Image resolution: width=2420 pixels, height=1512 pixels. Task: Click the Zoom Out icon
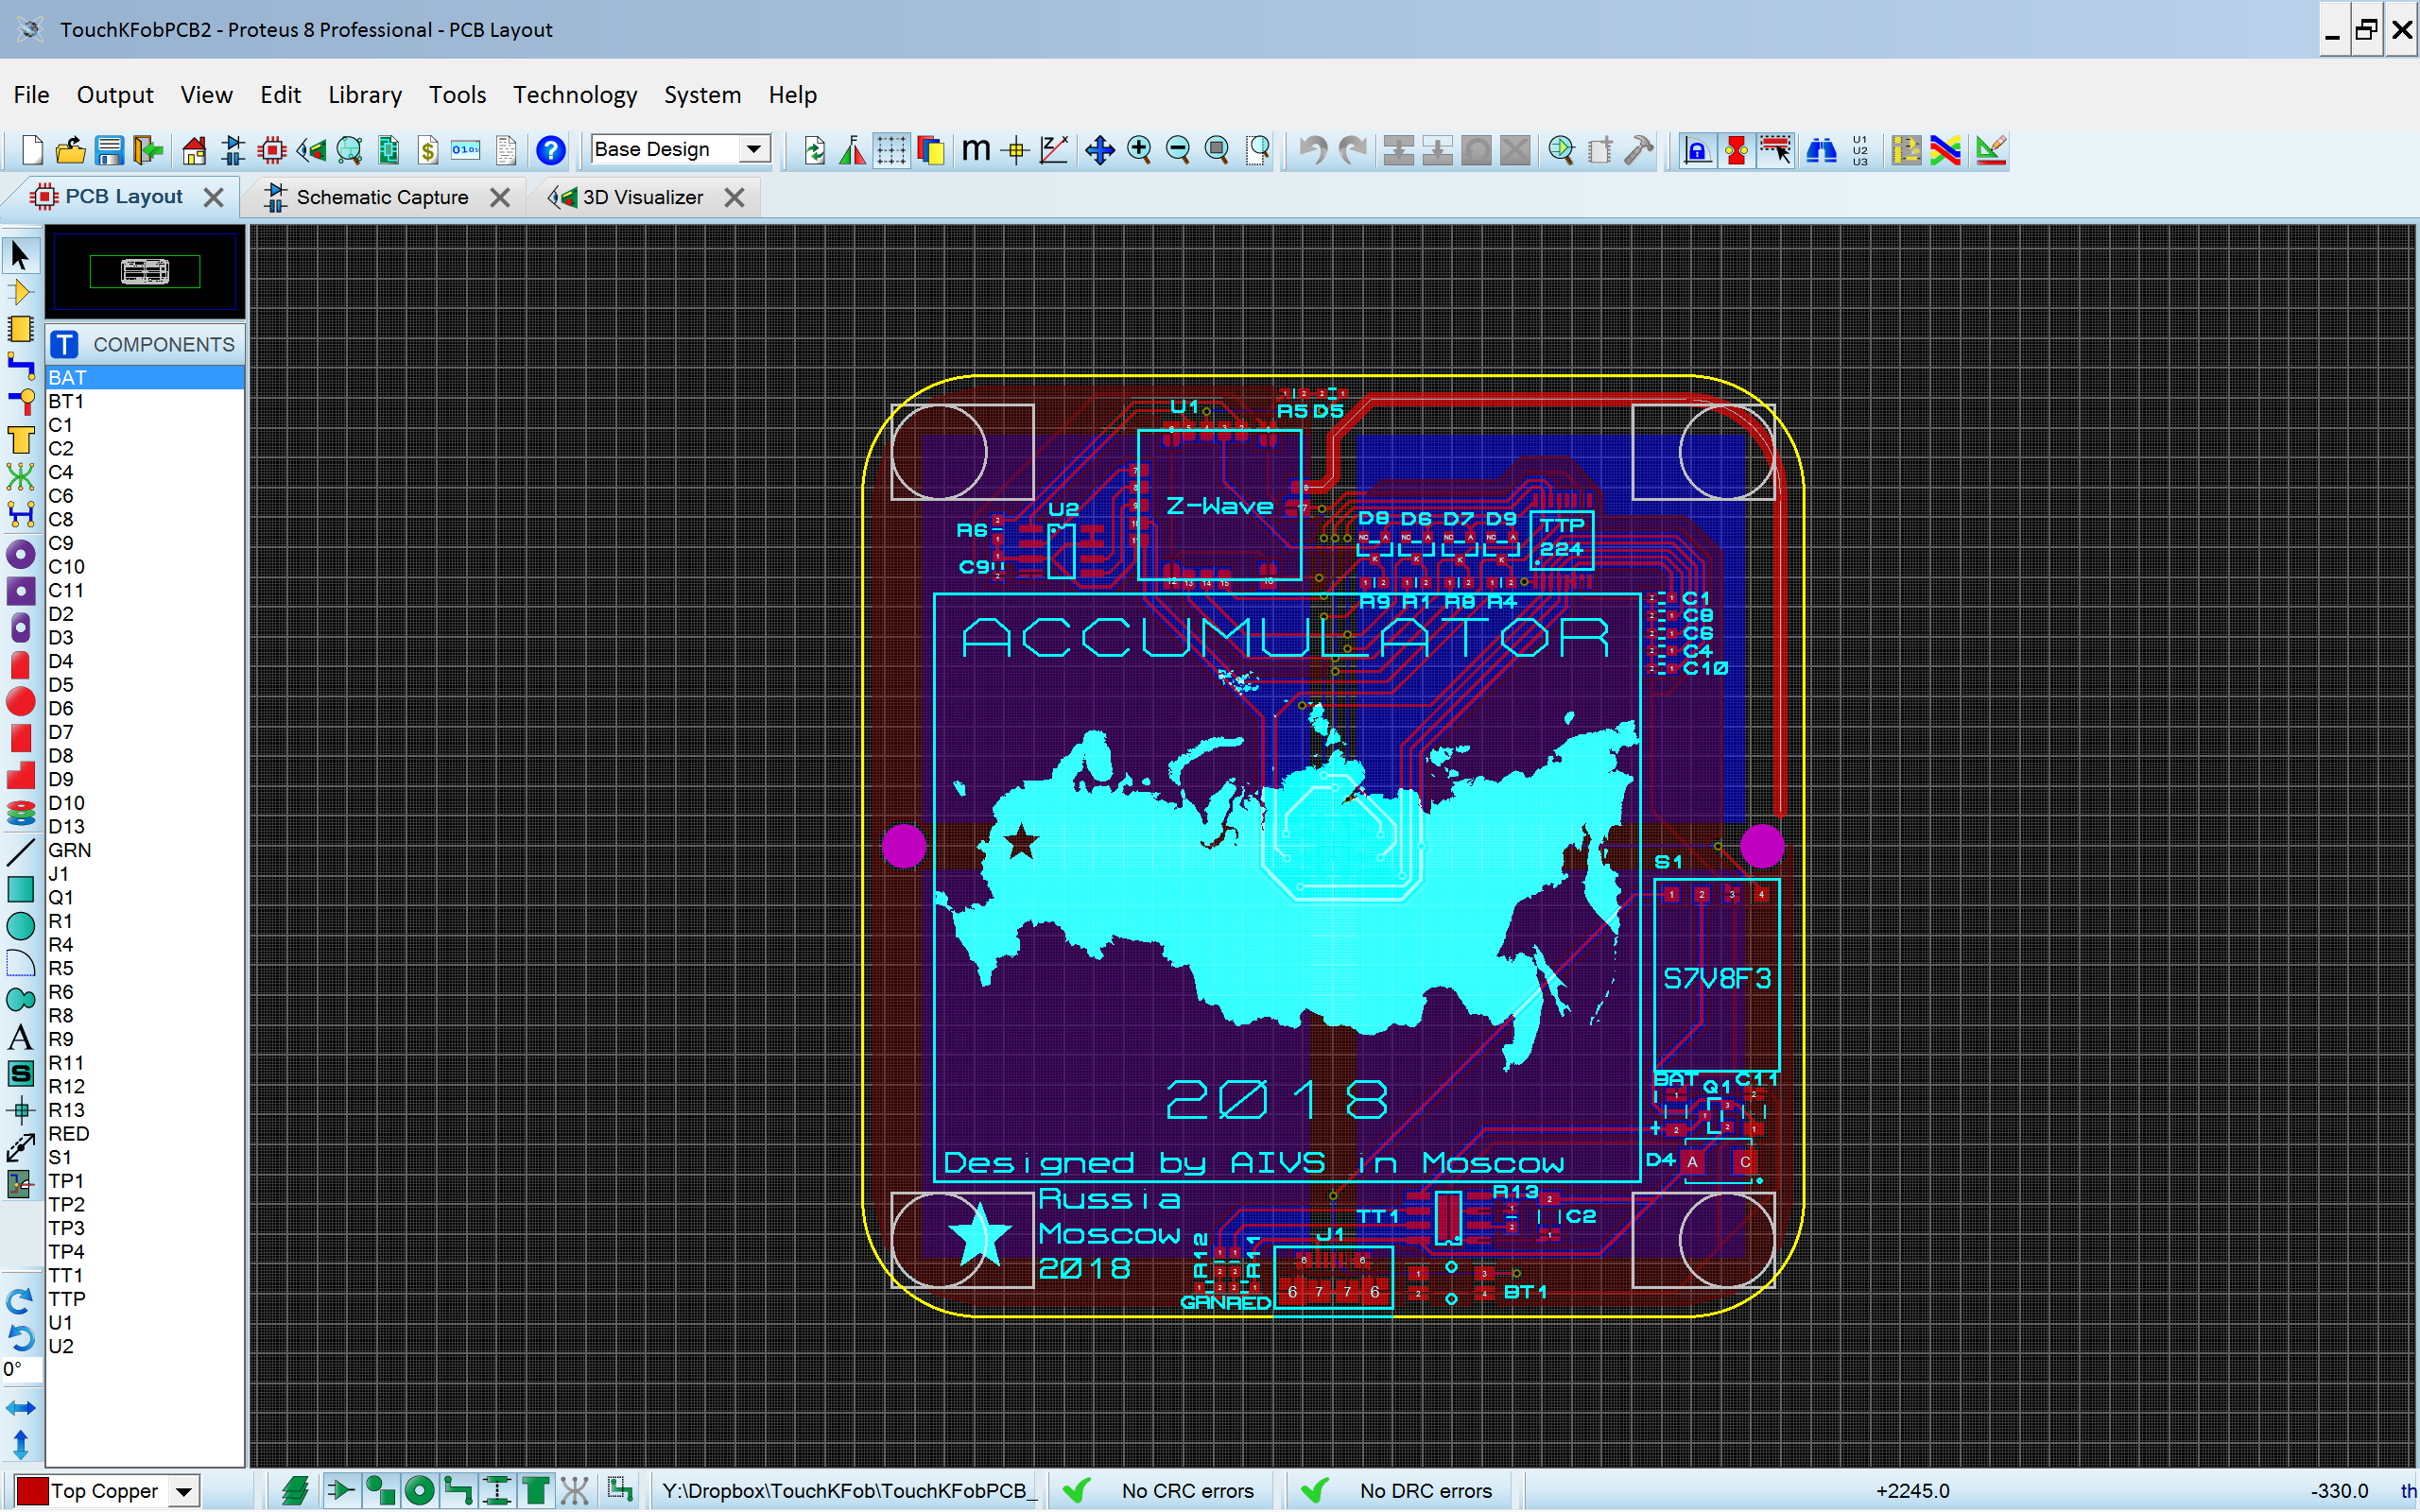[x=1178, y=151]
